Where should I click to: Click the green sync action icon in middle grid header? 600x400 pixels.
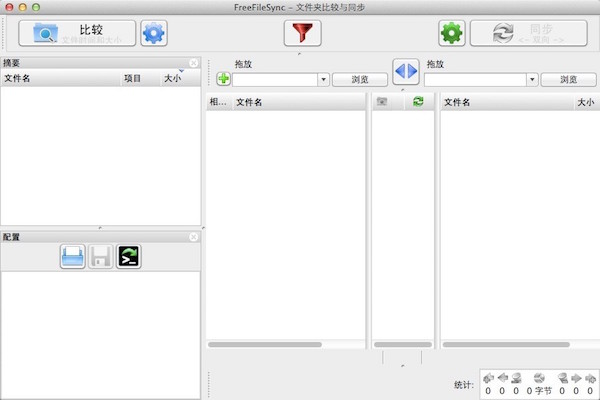pyautogui.click(x=418, y=101)
